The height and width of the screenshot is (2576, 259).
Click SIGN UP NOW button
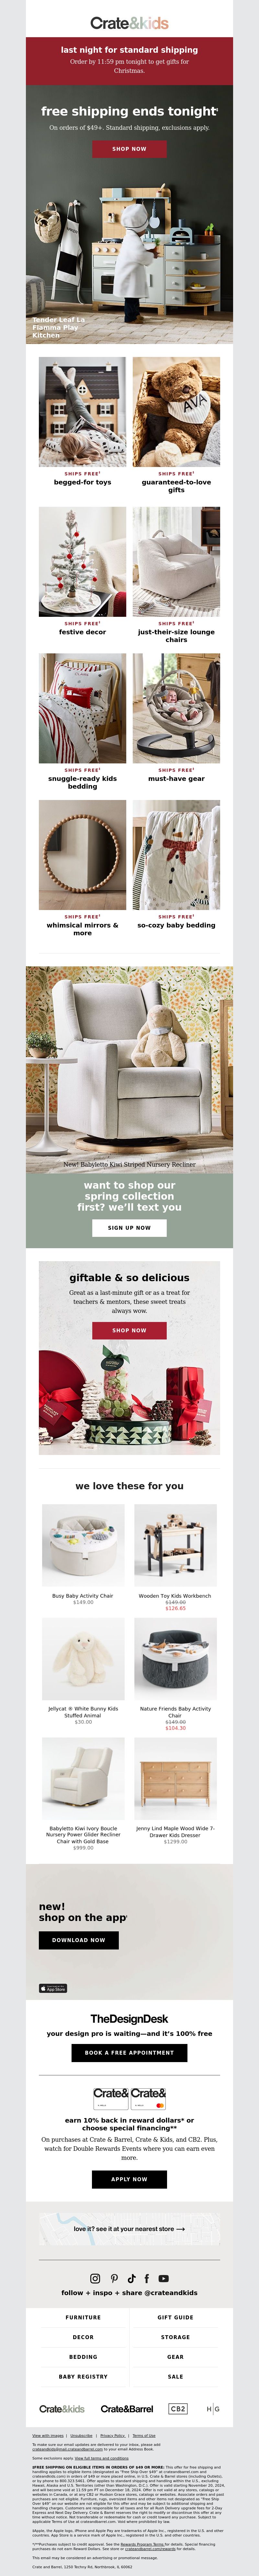(129, 1227)
